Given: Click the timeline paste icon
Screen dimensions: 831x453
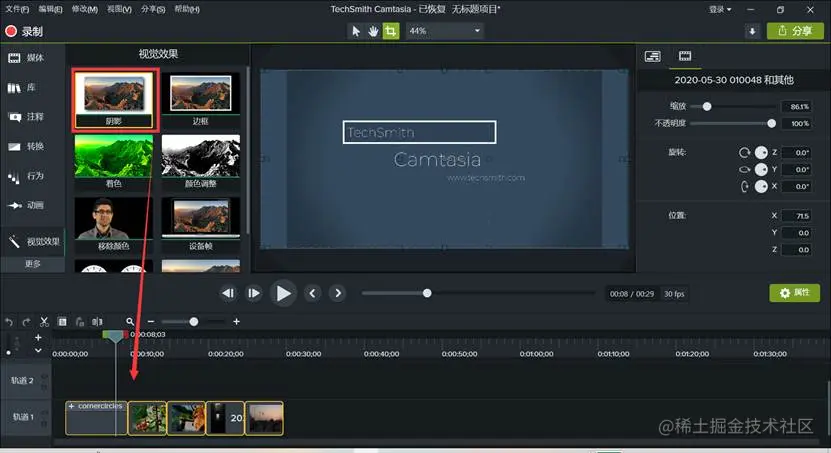Looking at the screenshot, I should 79,322.
